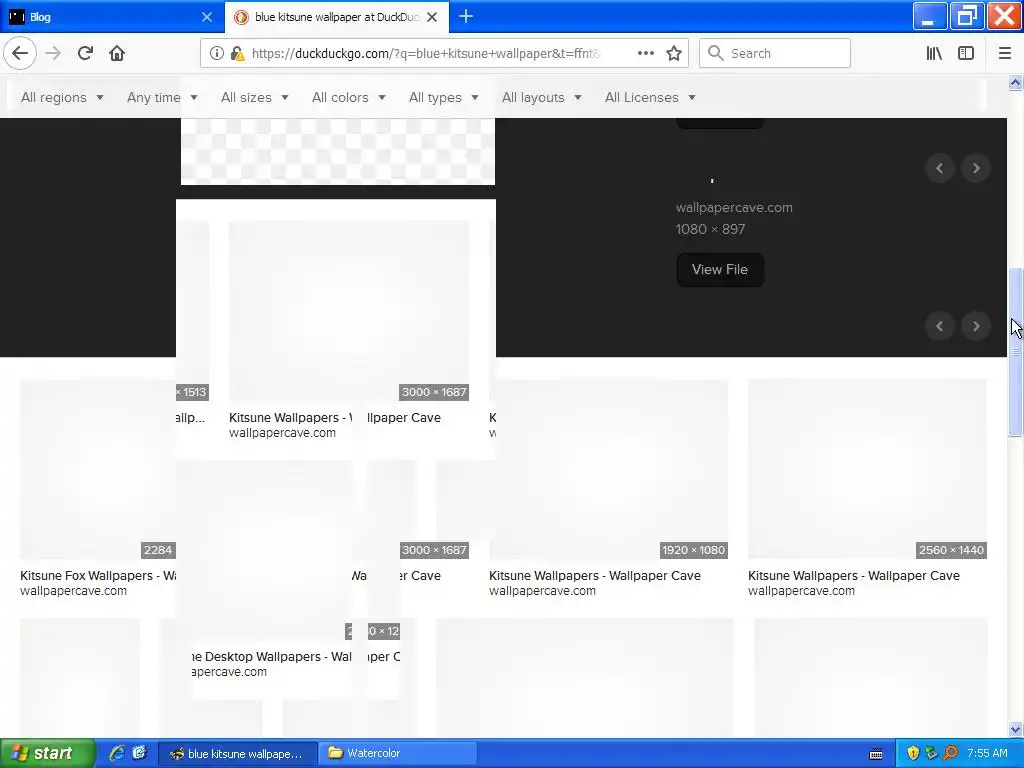The height and width of the screenshot is (768, 1024).
Task: Open a new tab with plus button
Action: click(466, 16)
